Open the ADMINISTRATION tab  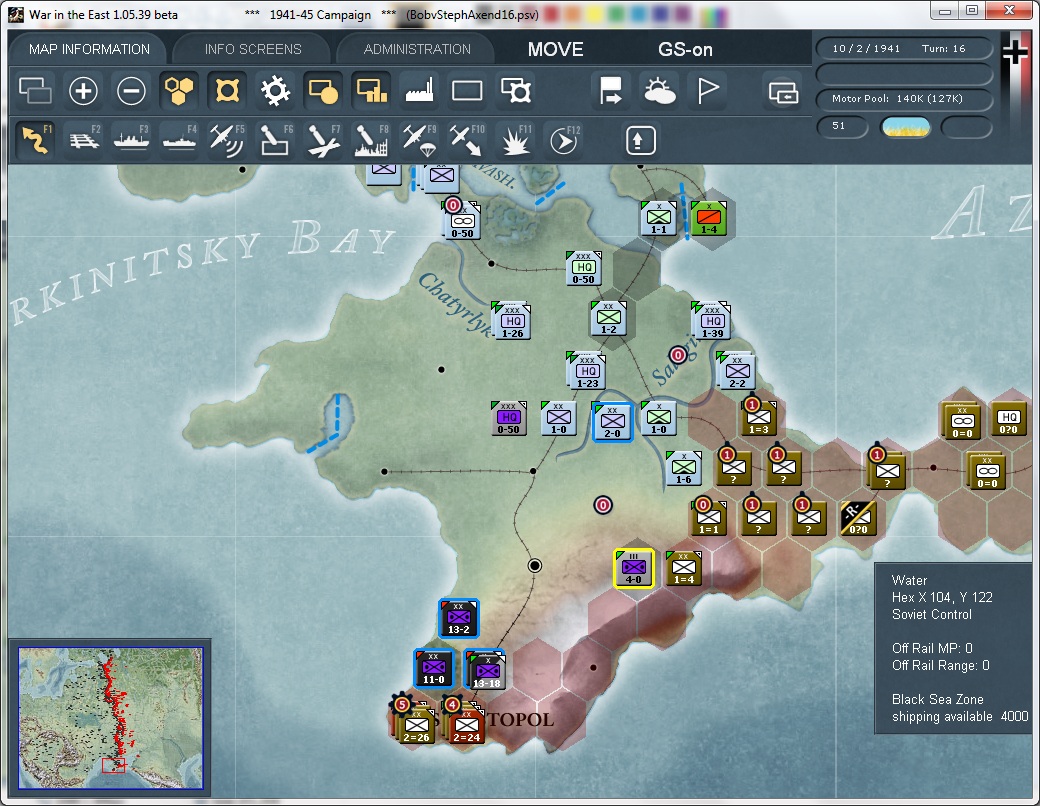point(417,49)
